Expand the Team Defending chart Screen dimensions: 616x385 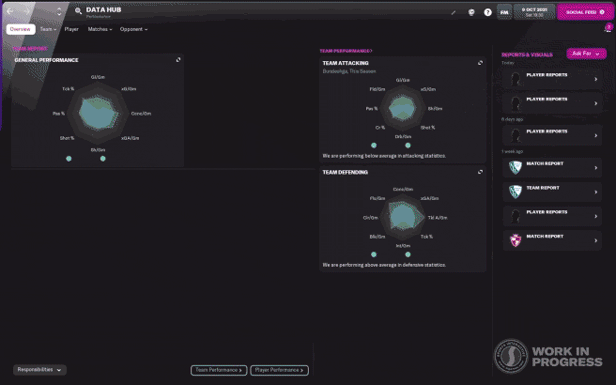click(480, 172)
